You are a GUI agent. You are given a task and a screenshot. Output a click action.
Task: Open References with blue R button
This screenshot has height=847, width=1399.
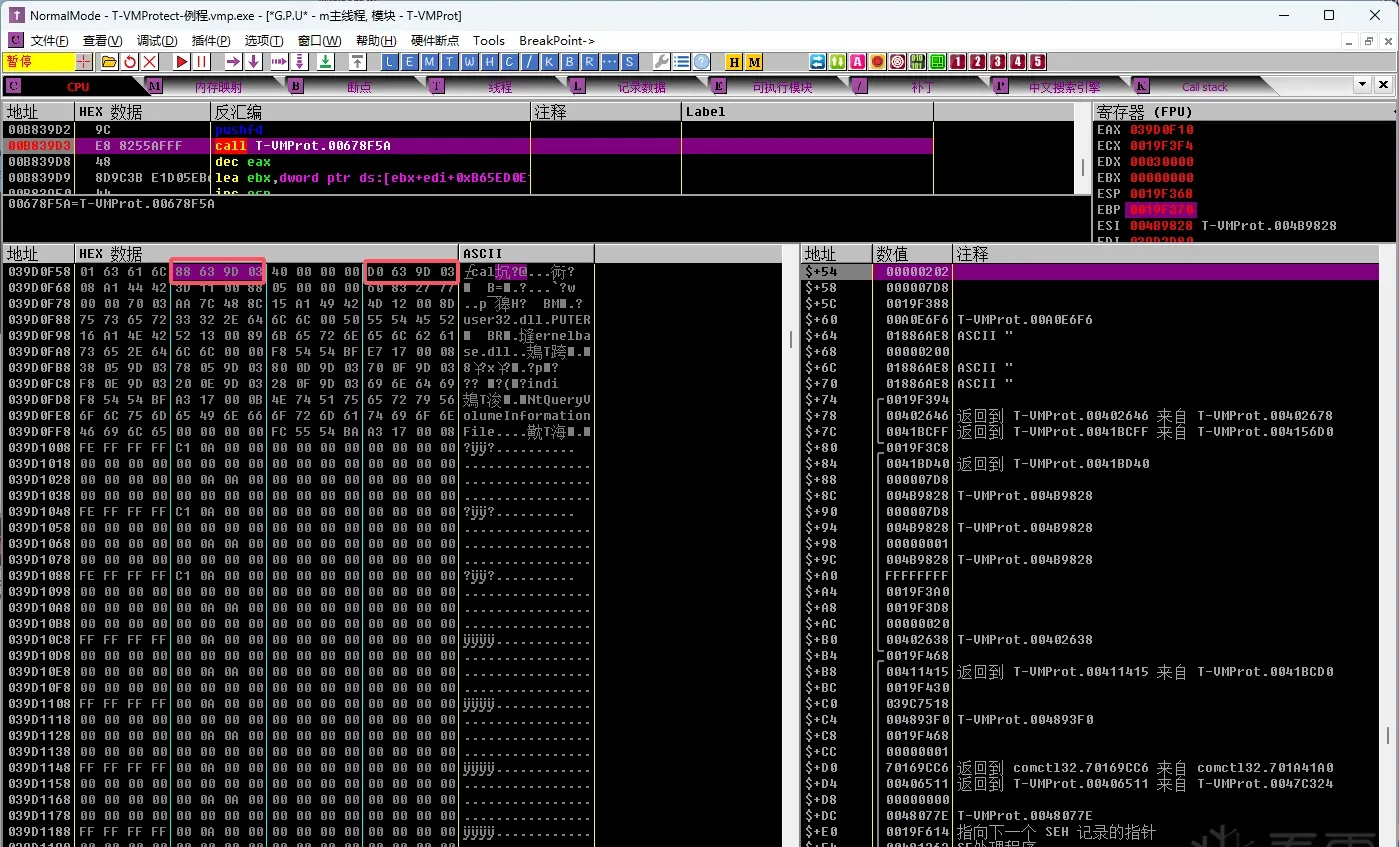(x=590, y=62)
